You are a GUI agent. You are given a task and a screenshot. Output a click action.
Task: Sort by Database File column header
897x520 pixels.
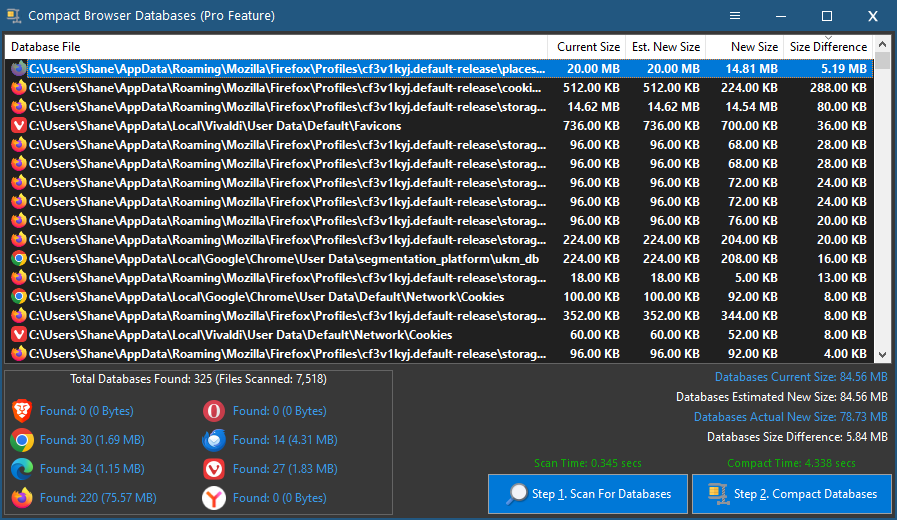276,47
